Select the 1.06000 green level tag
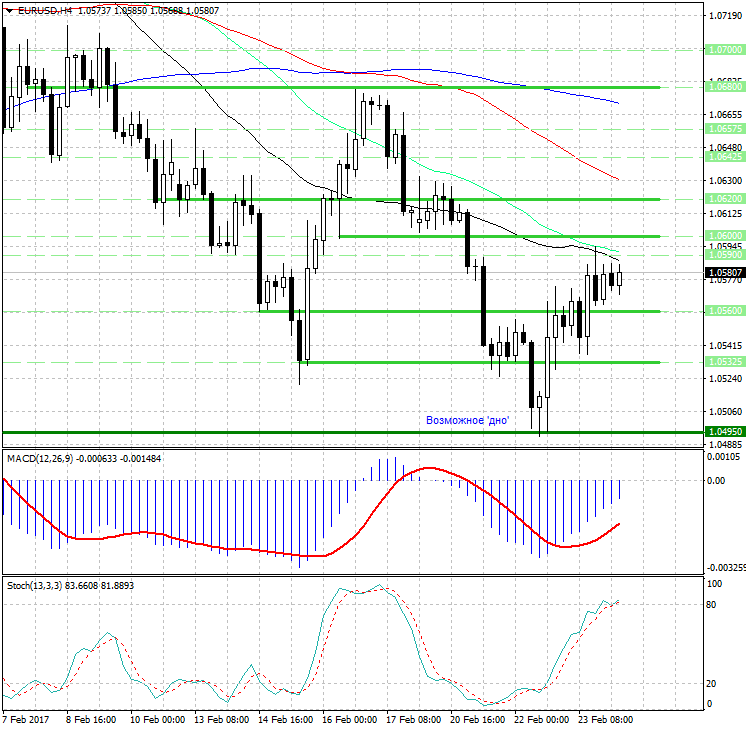The width and height of the screenshot is (746, 731). [724, 236]
